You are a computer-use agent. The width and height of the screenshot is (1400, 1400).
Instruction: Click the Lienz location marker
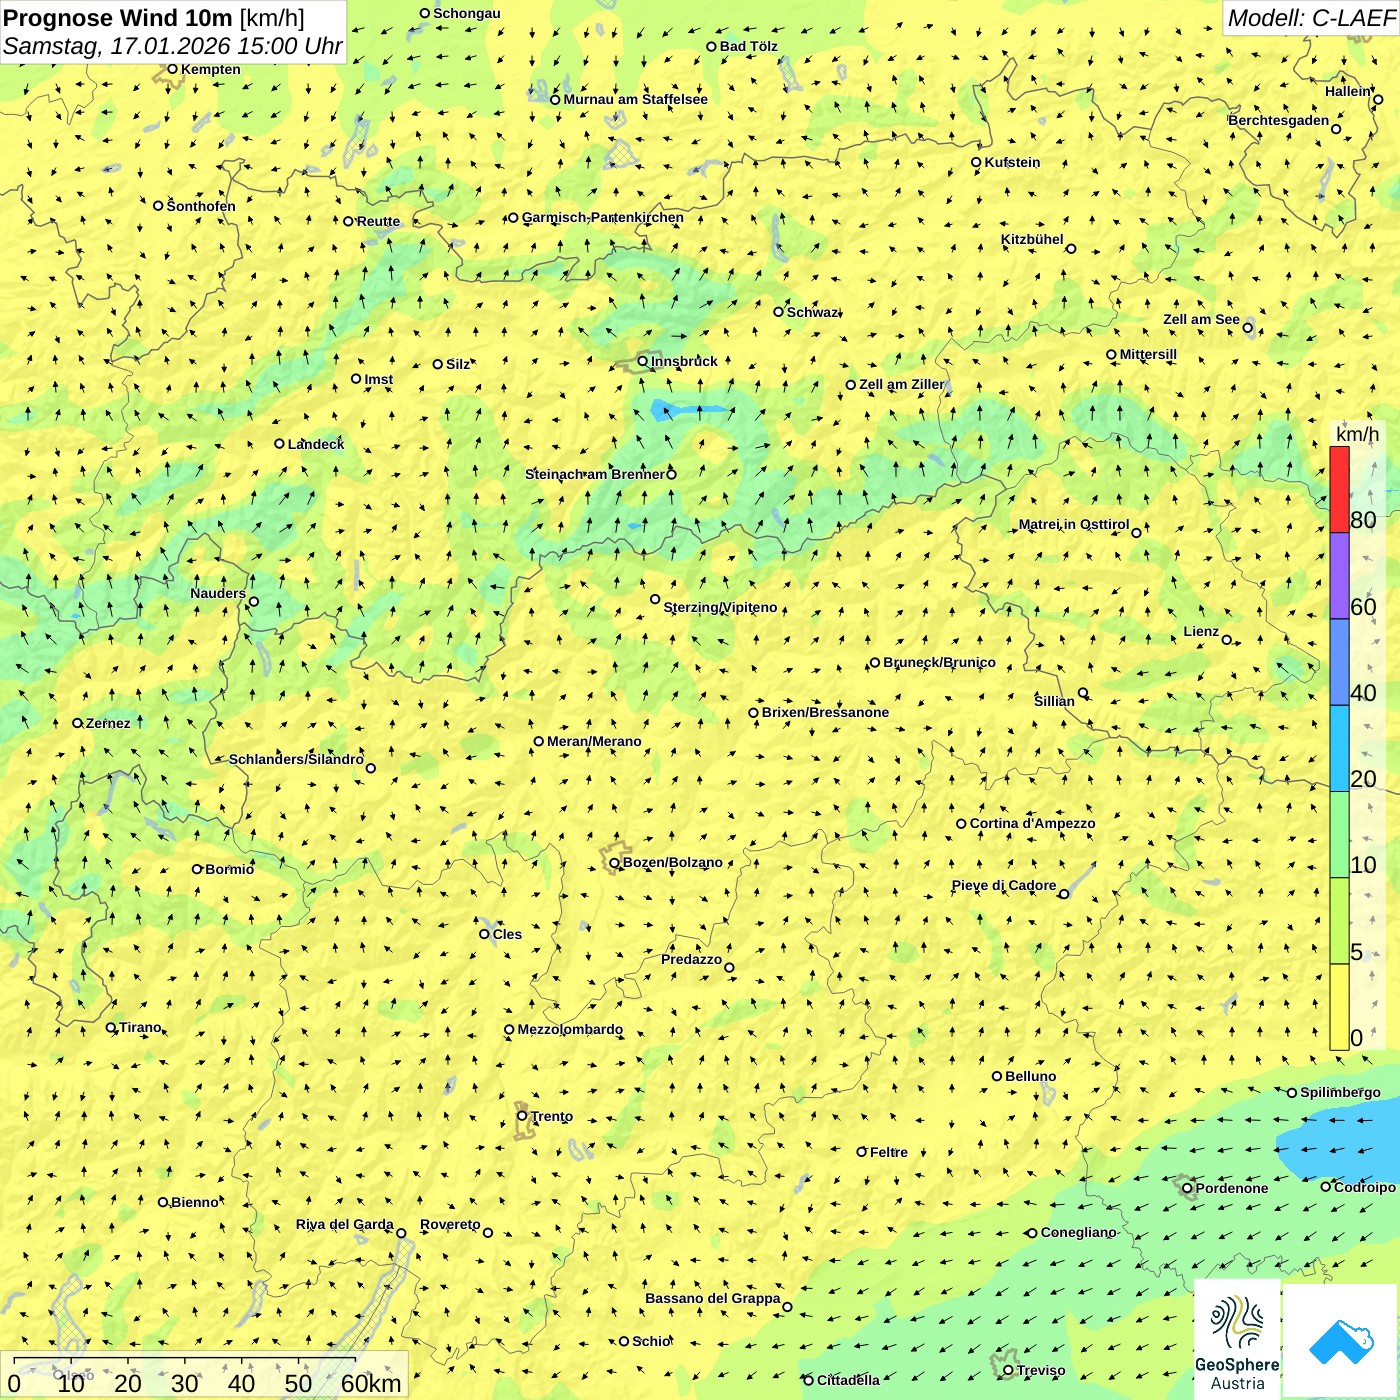point(1227,640)
